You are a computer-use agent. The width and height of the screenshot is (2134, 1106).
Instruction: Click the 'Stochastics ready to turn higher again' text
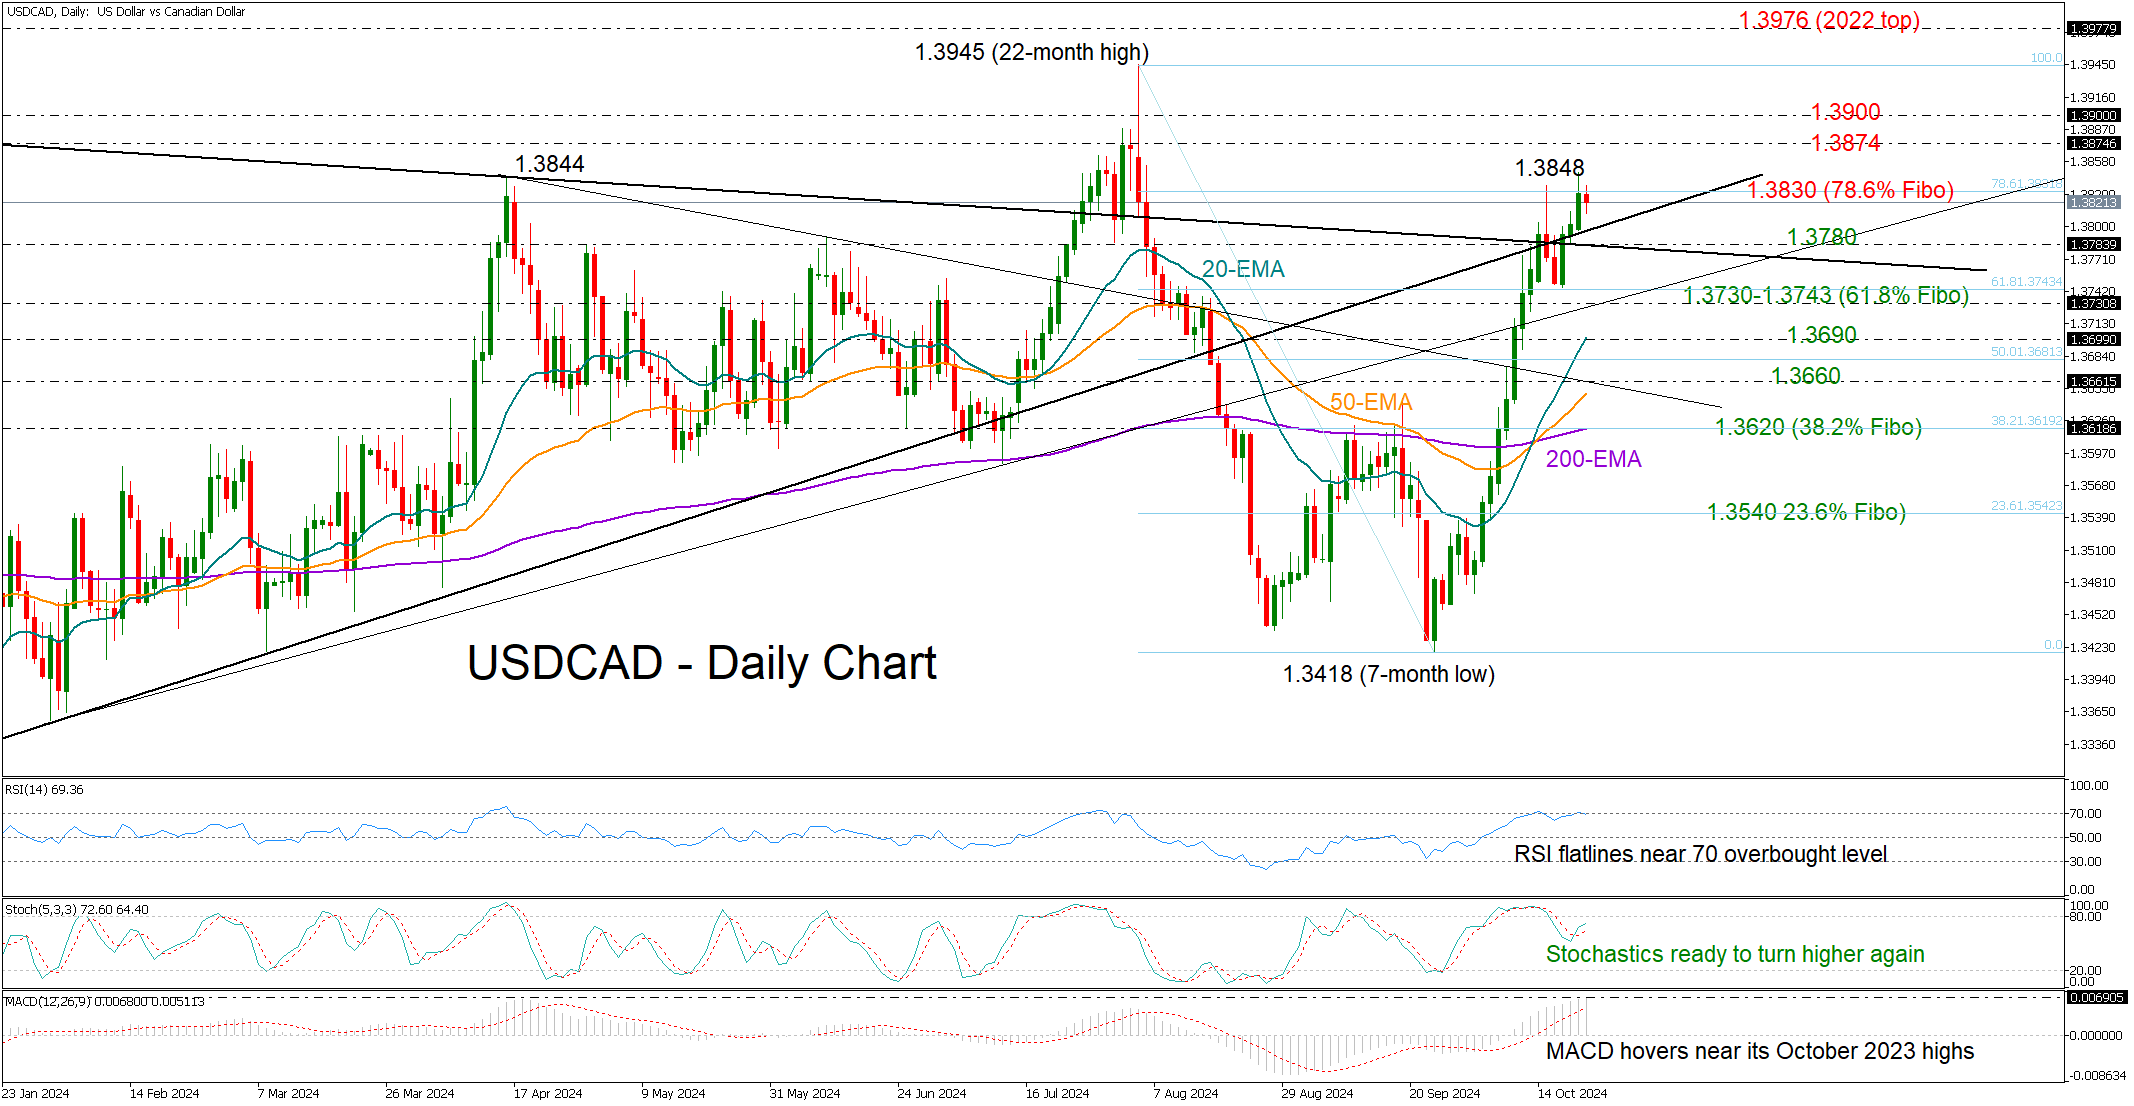click(x=1734, y=954)
